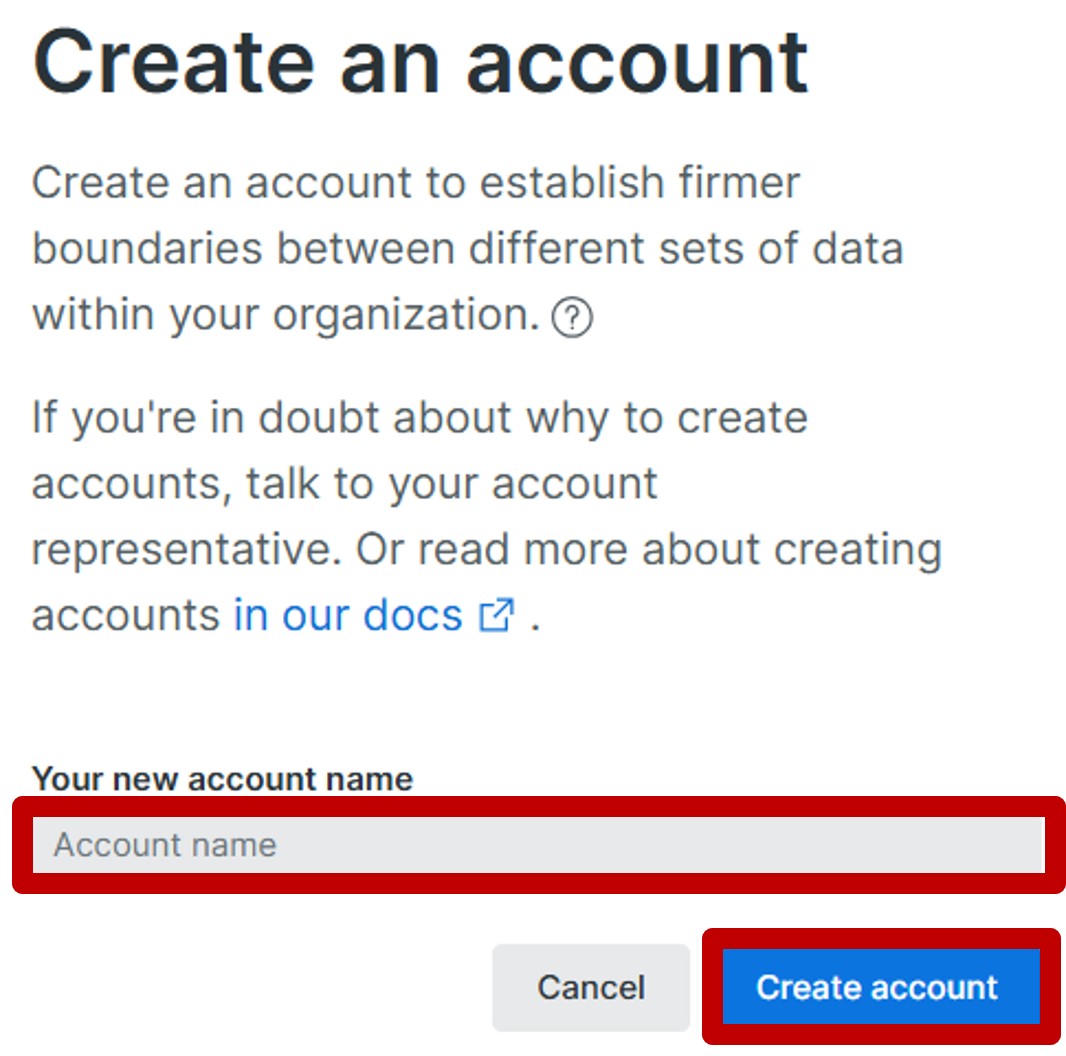Click the "Your new account name" label
The width and height of the screenshot is (1066, 1056).
(222, 779)
